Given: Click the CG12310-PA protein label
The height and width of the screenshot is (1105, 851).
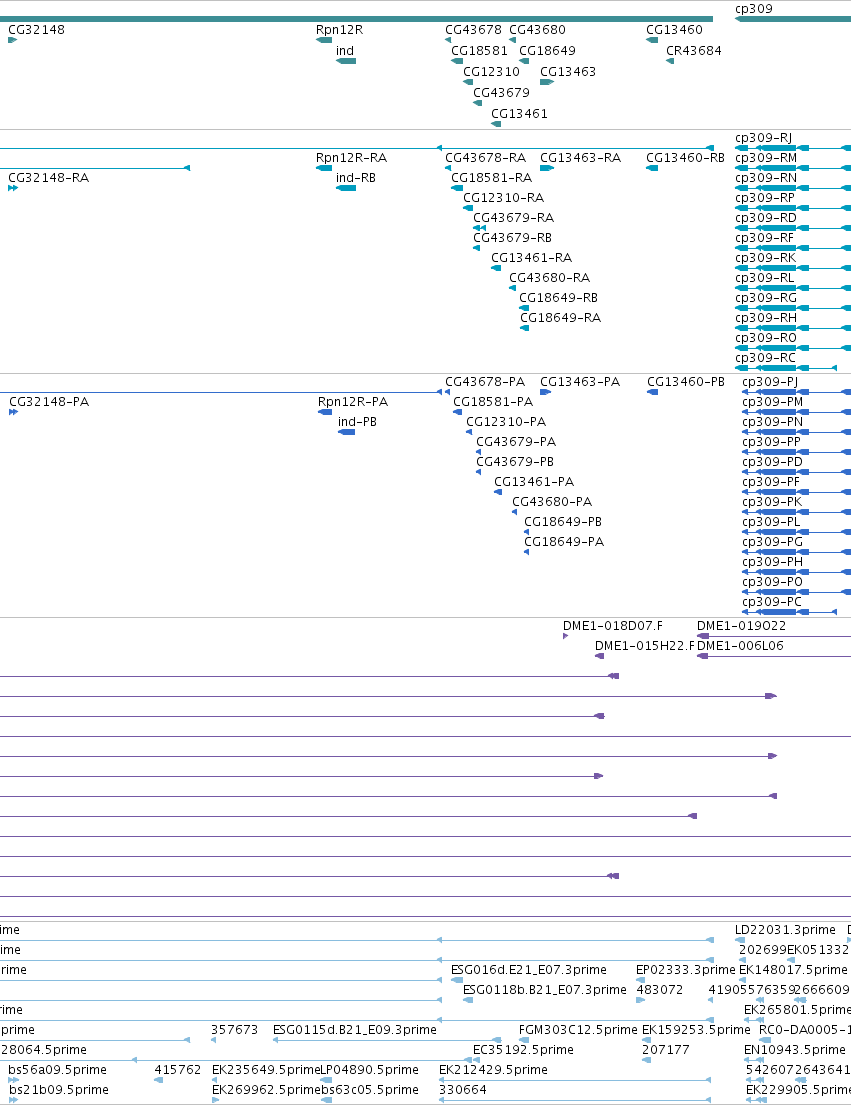Looking at the screenshot, I should (x=506, y=421).
